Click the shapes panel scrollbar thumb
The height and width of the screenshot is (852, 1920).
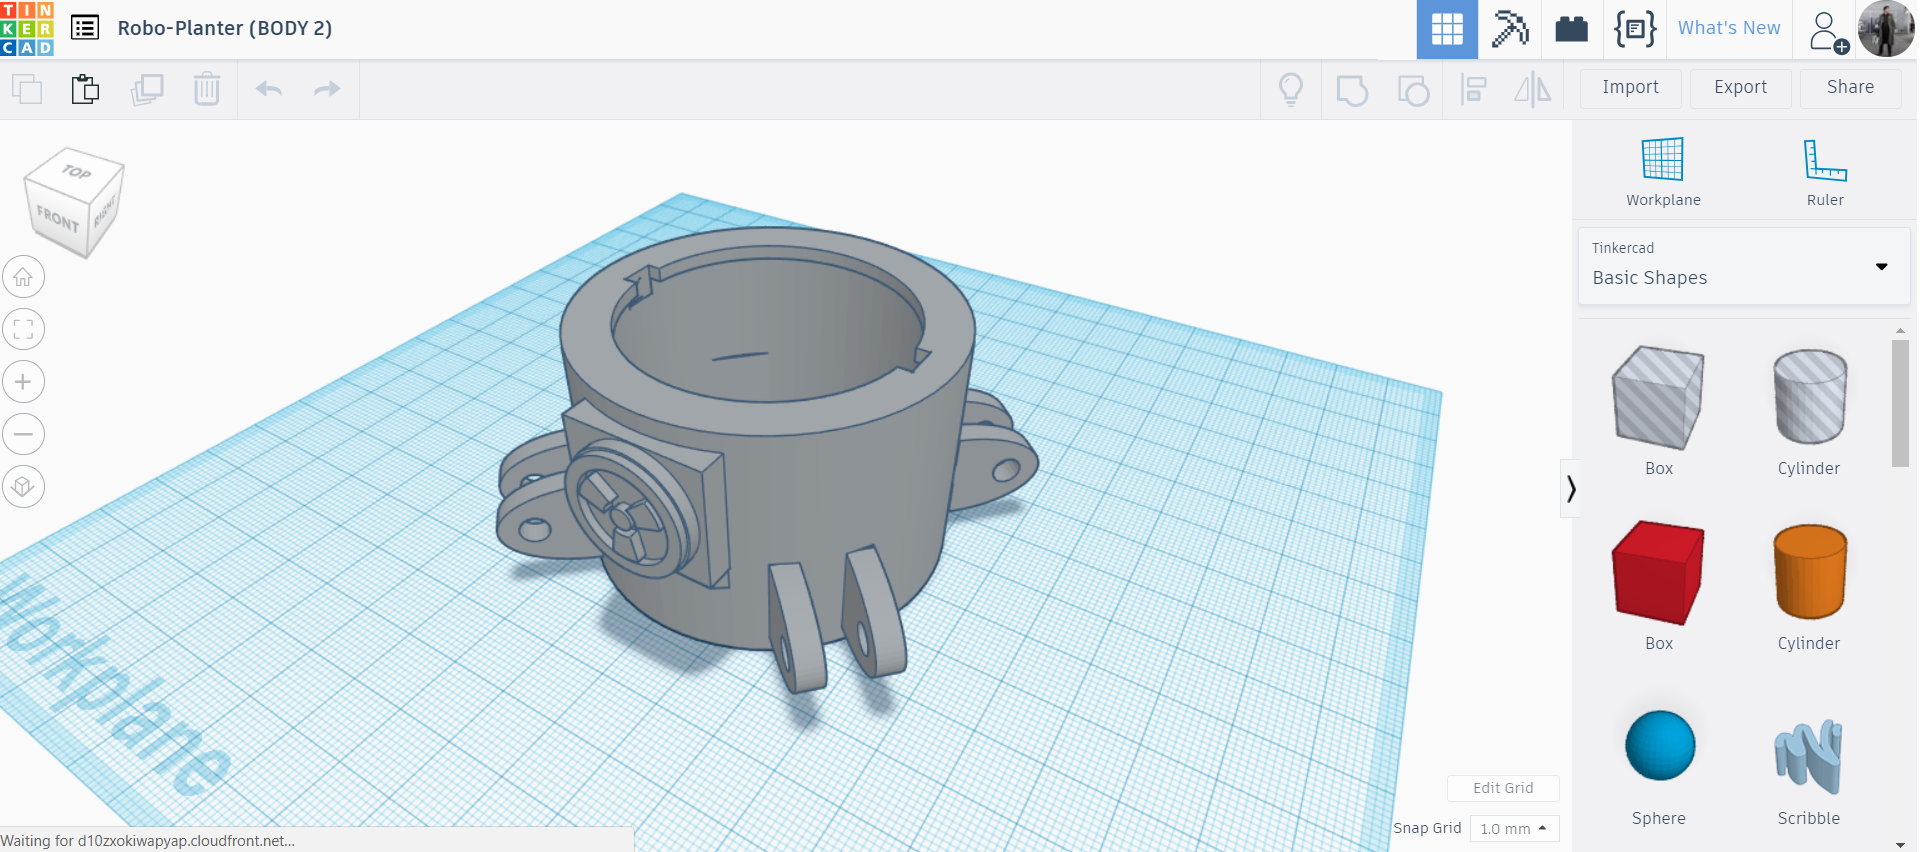click(1900, 403)
